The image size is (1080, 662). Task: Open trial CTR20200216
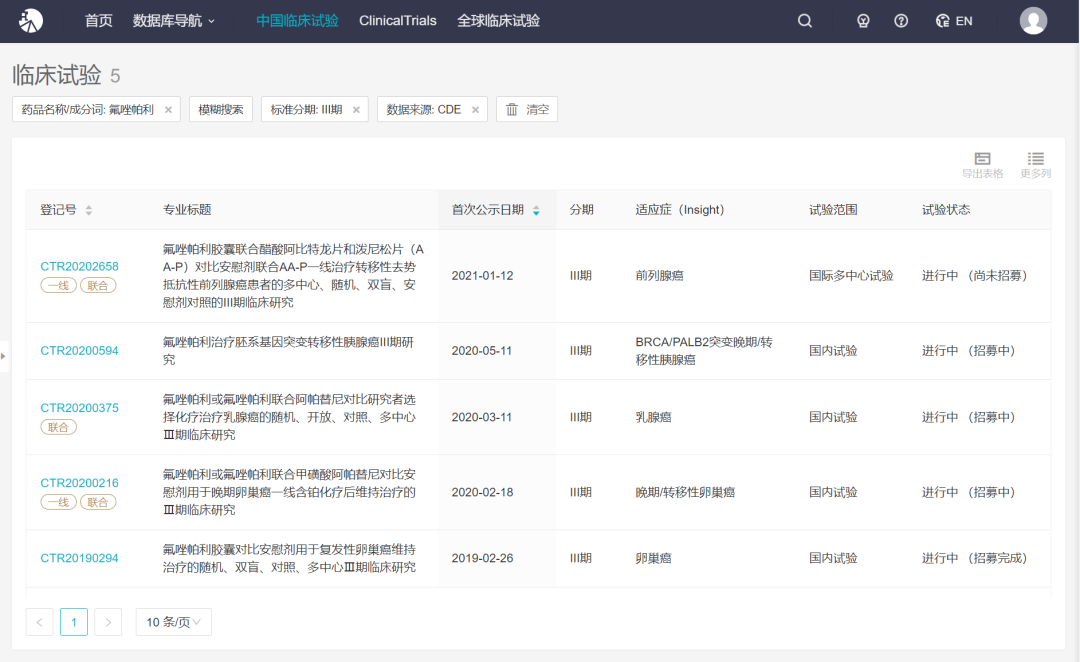pyautogui.click(x=79, y=483)
